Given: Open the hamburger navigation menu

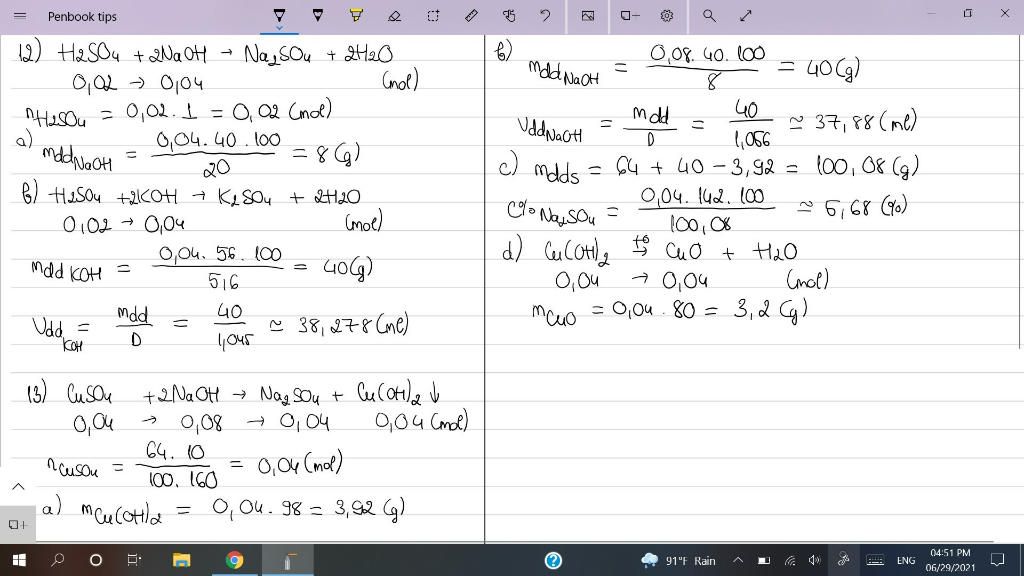Looking at the screenshot, I should (20, 16).
